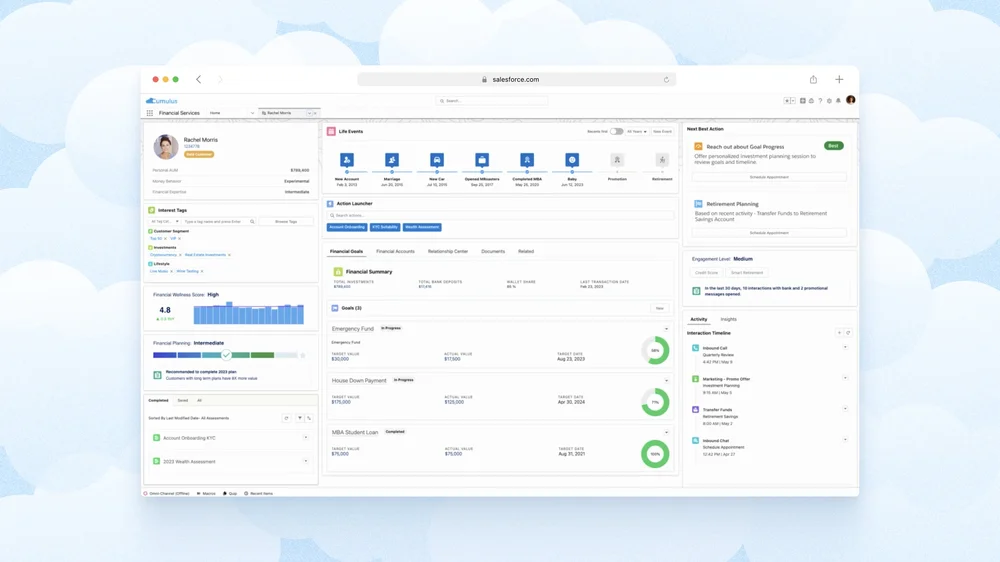The height and width of the screenshot is (562, 1000).
Task: Open the App Launcher grid icon
Action: pos(150,113)
